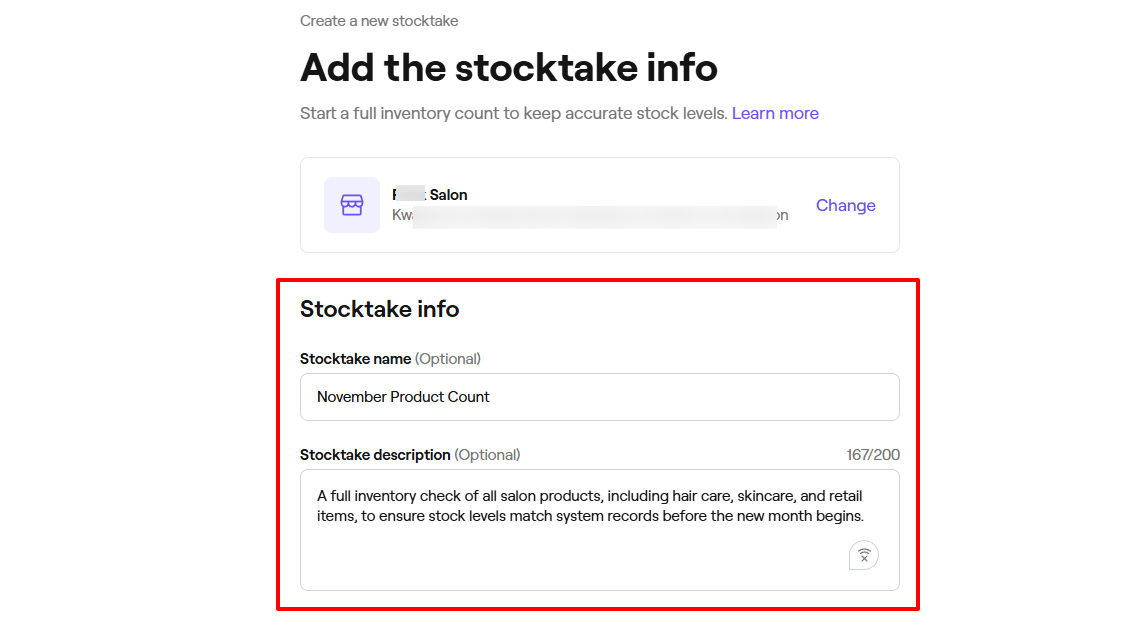Image resolution: width=1129 pixels, height=637 pixels.
Task: Select the Add the stocktake info heading
Action: coord(508,67)
